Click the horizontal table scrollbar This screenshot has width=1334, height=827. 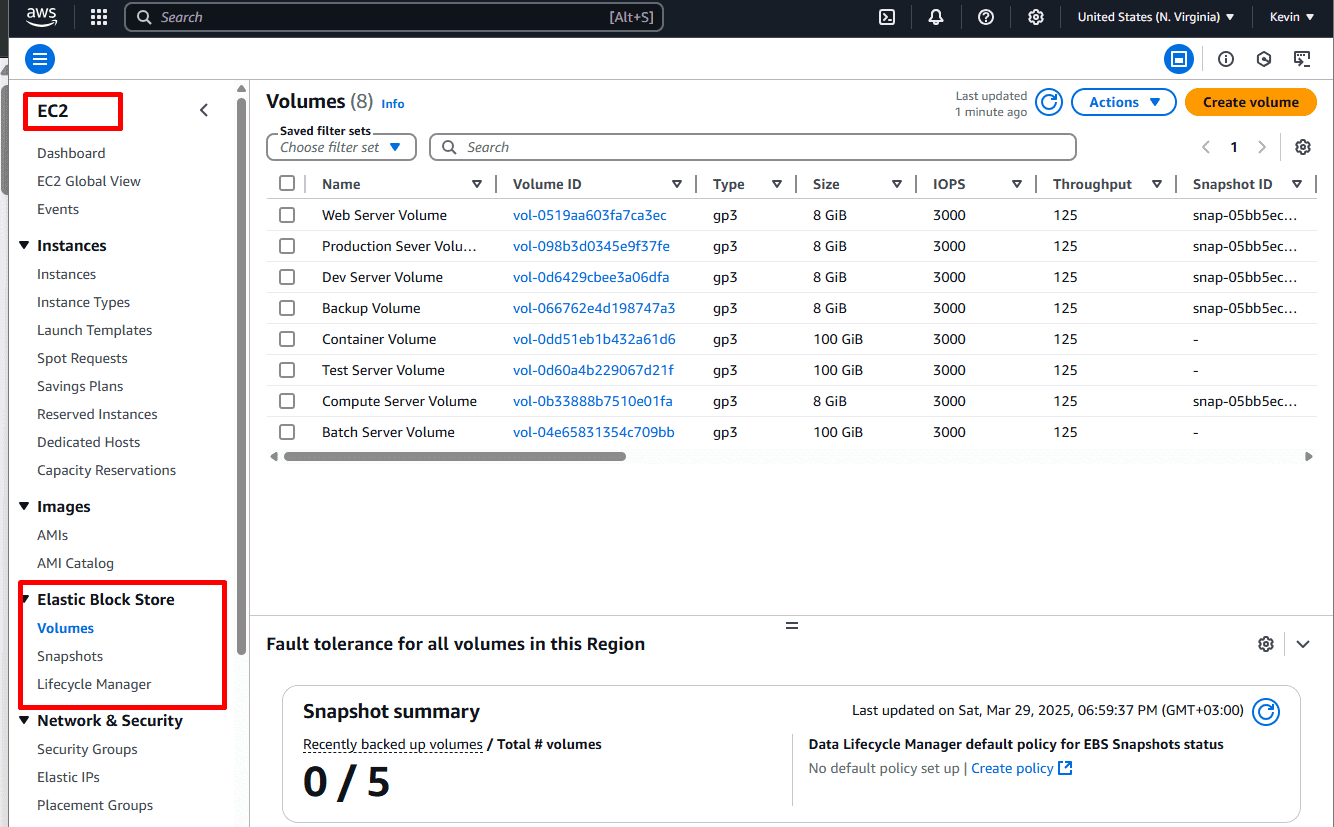click(455, 456)
